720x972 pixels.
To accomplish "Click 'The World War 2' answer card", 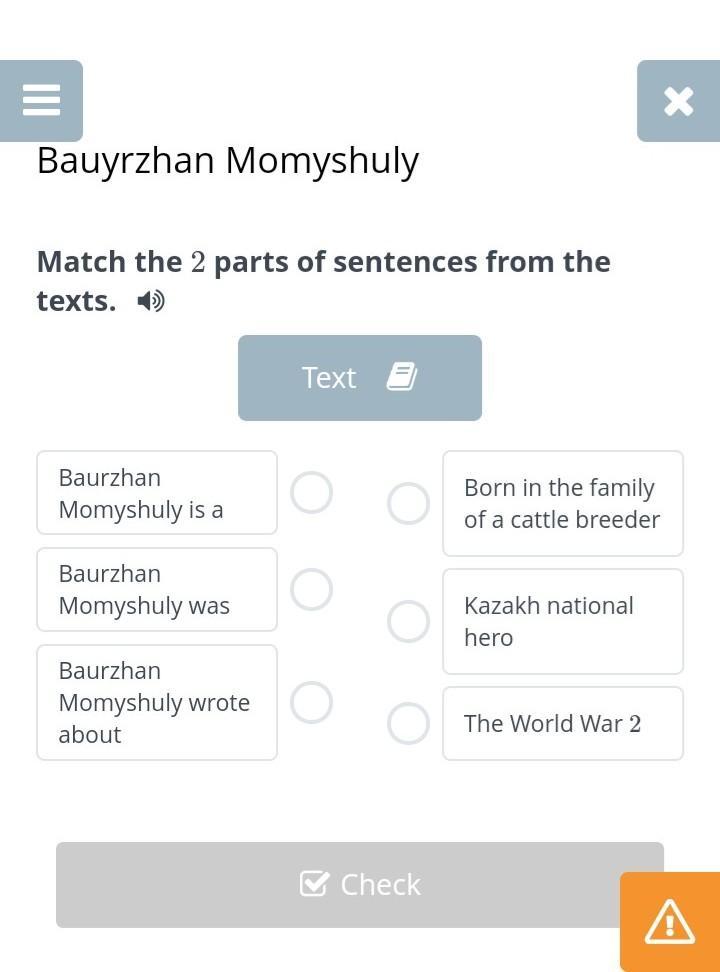I will click(563, 724).
